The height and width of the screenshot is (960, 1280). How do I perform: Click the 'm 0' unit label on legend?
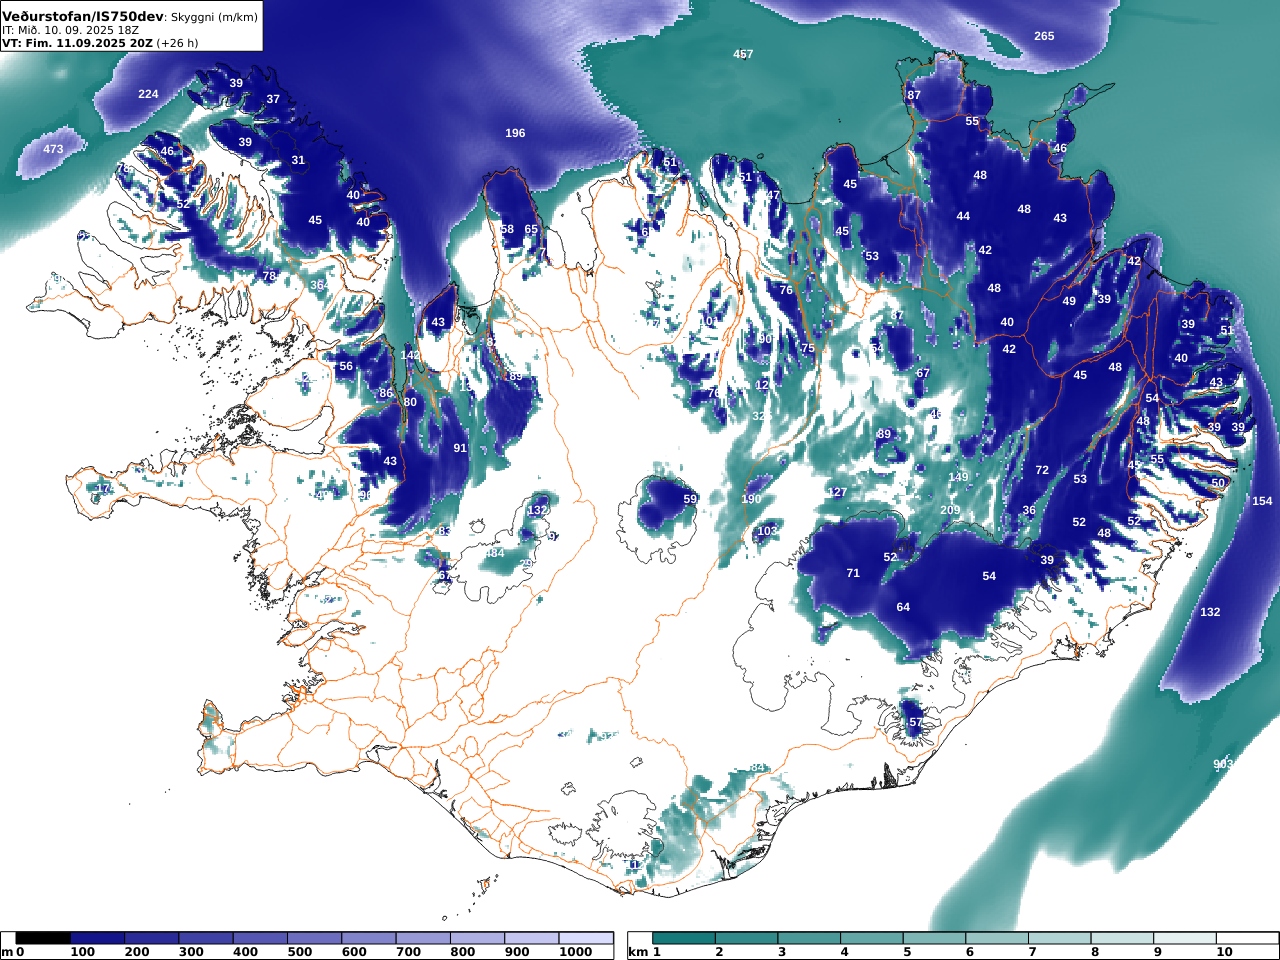pyautogui.click(x=12, y=953)
